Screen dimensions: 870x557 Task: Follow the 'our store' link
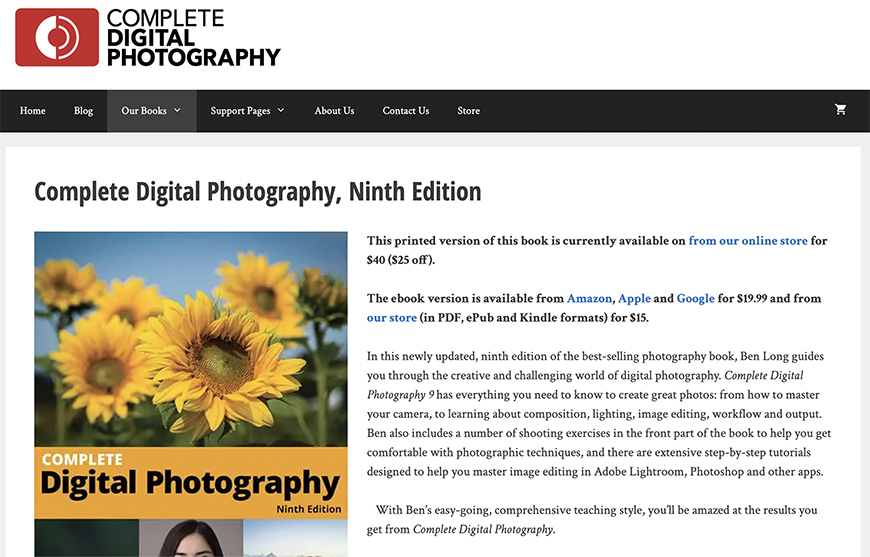click(392, 318)
